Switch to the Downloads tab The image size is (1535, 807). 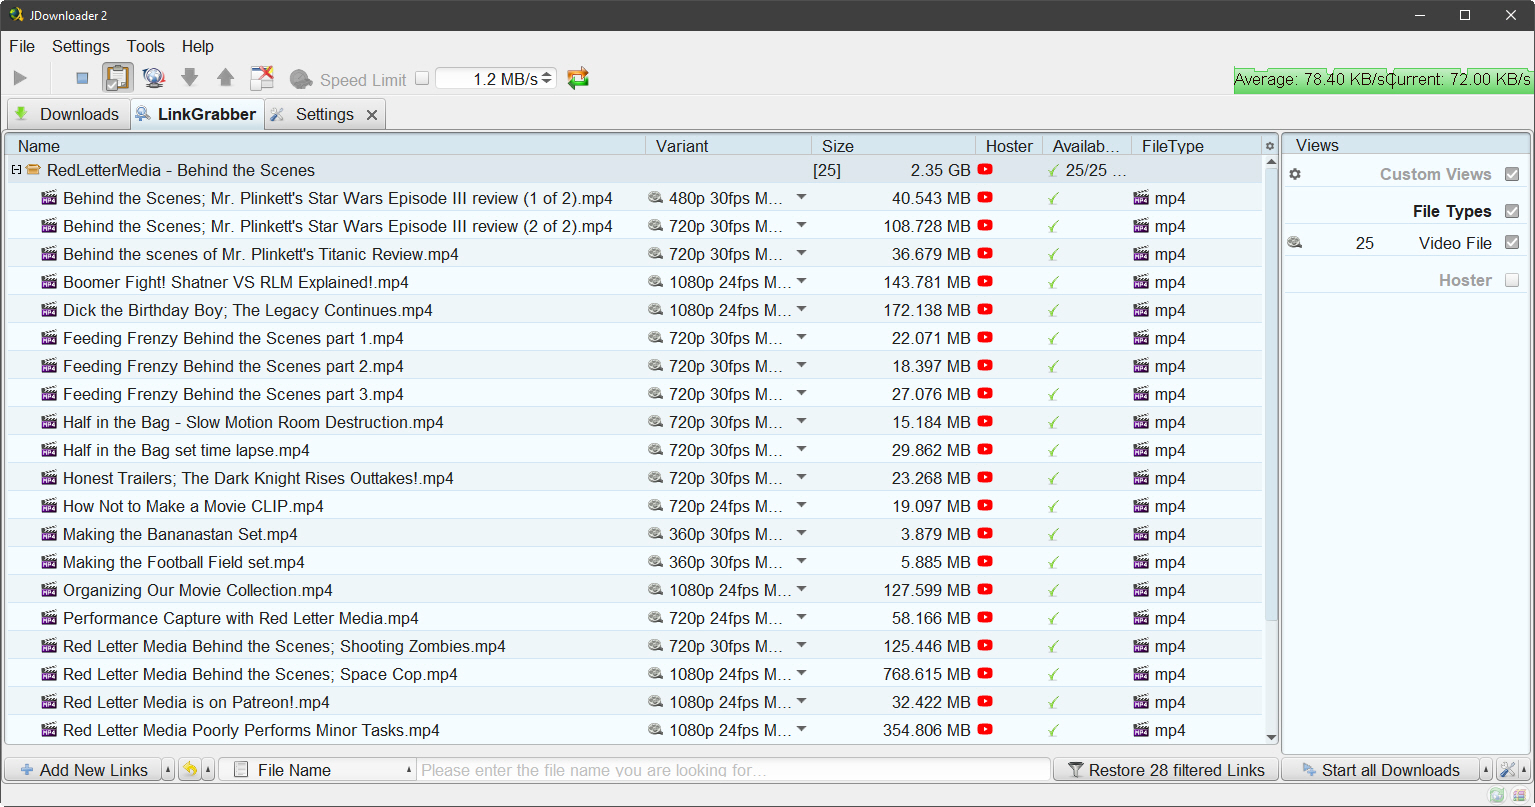pos(68,114)
